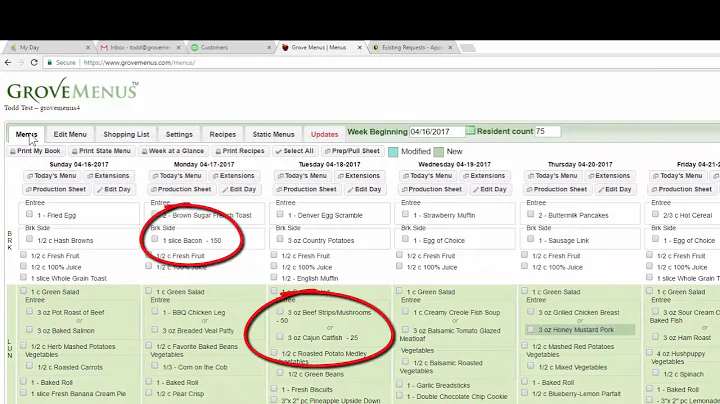Click Edit Day for Monday
The height and width of the screenshot is (404, 720).
tap(239, 189)
